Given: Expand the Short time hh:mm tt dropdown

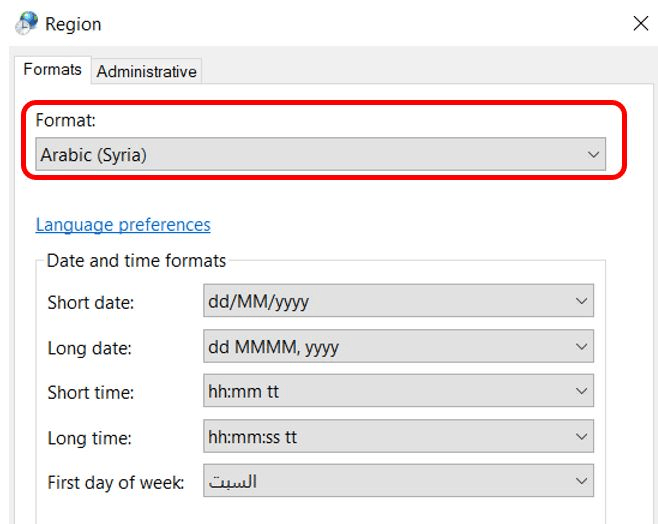Looking at the screenshot, I should [x=582, y=392].
